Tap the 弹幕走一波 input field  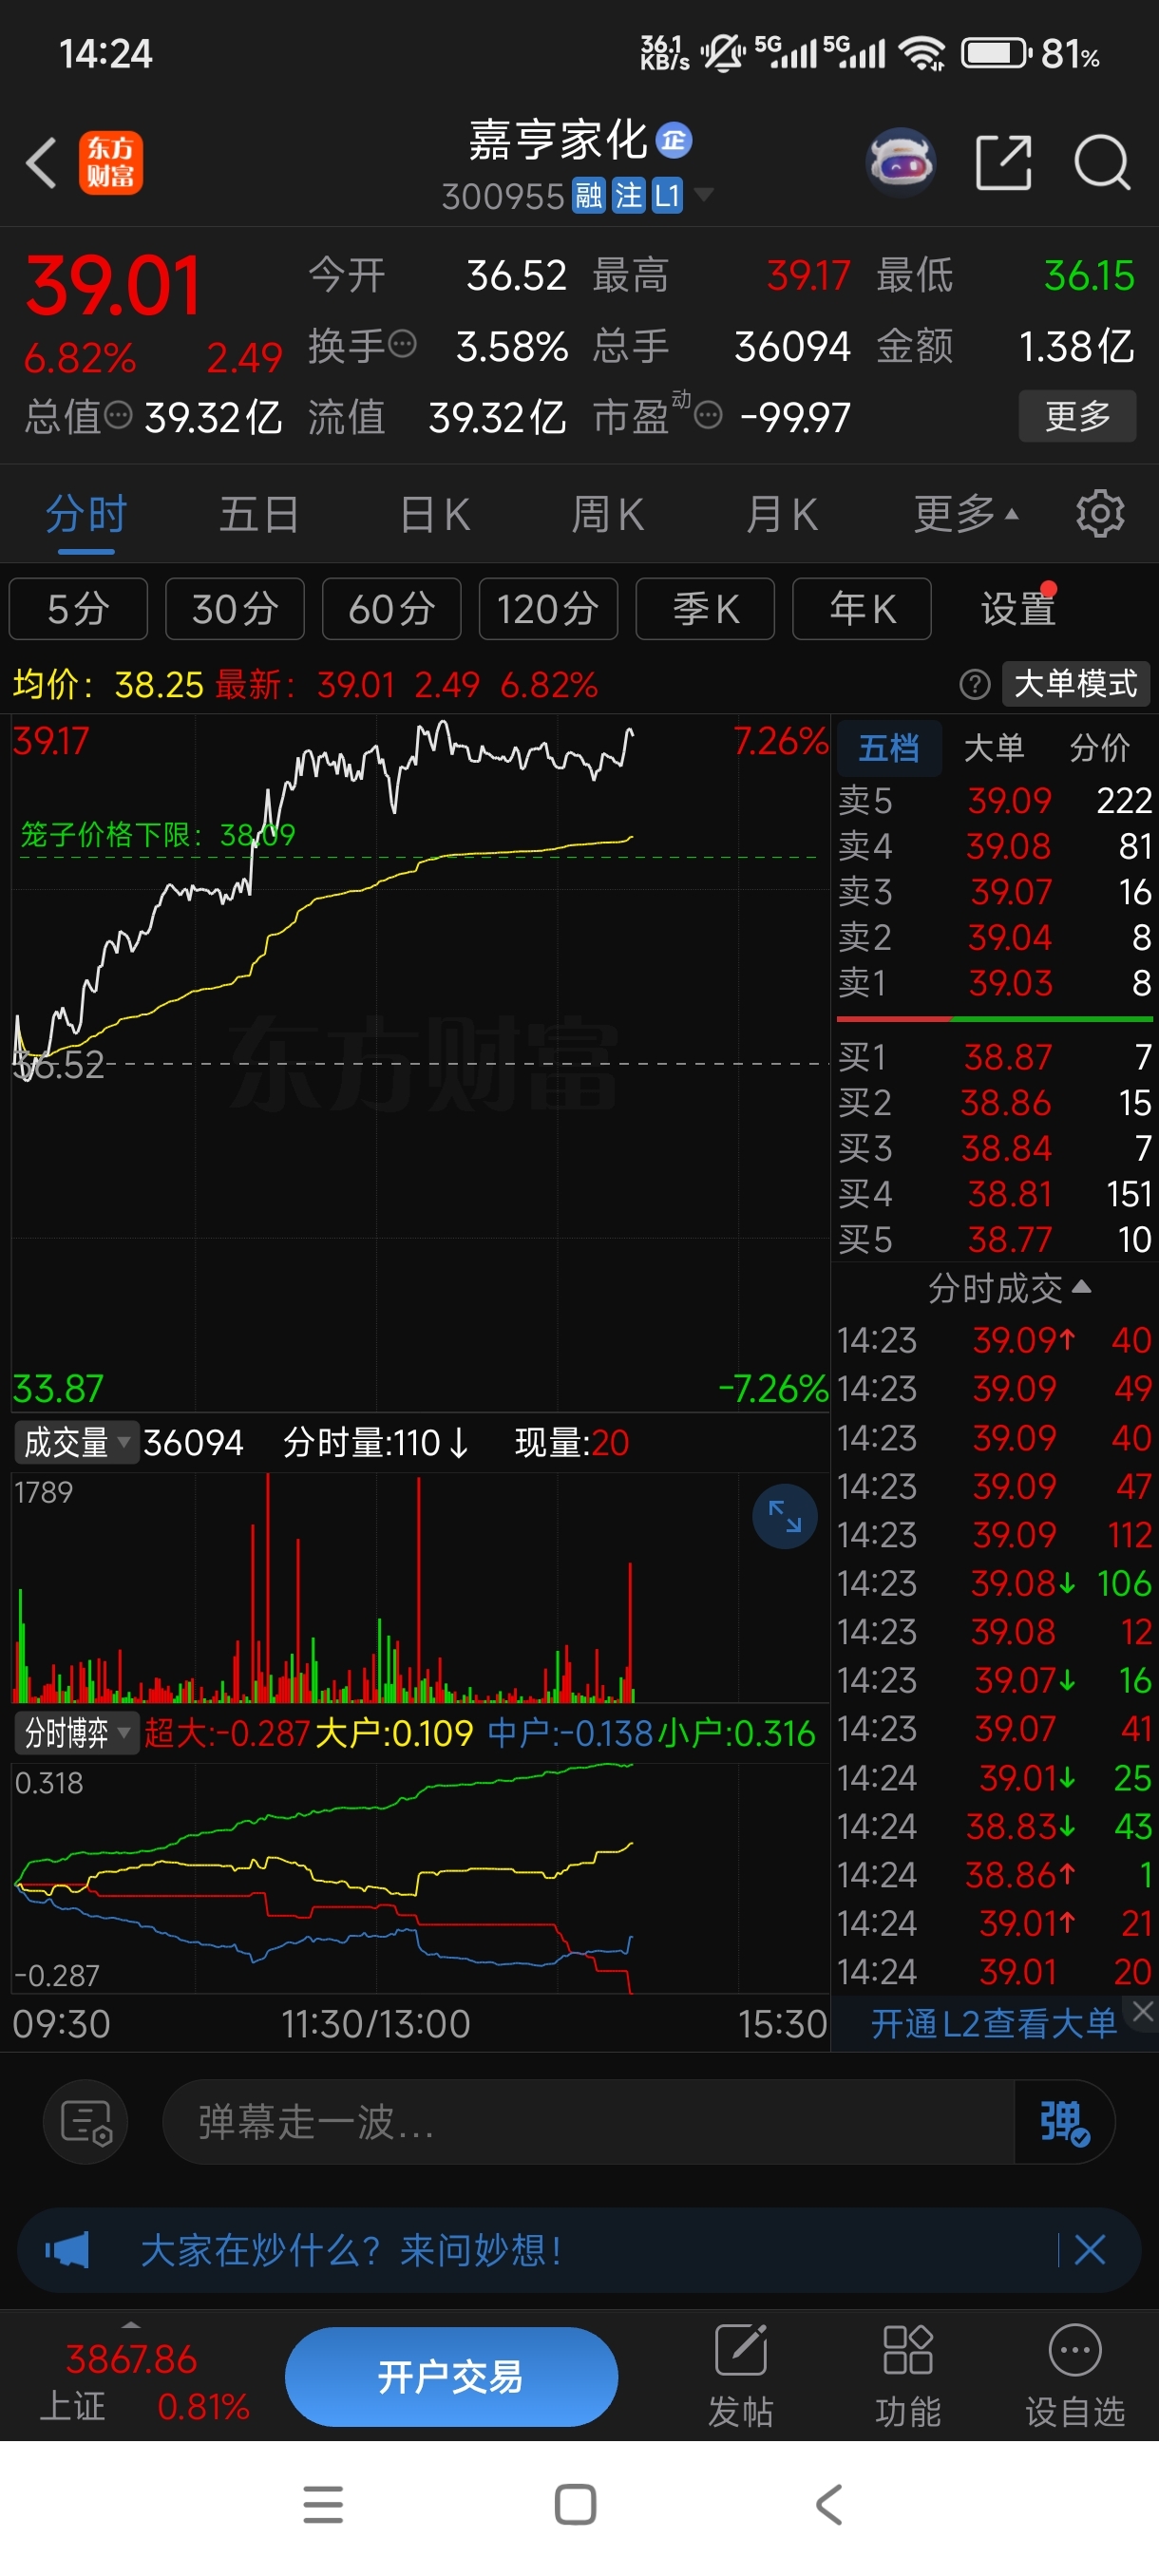588,2122
